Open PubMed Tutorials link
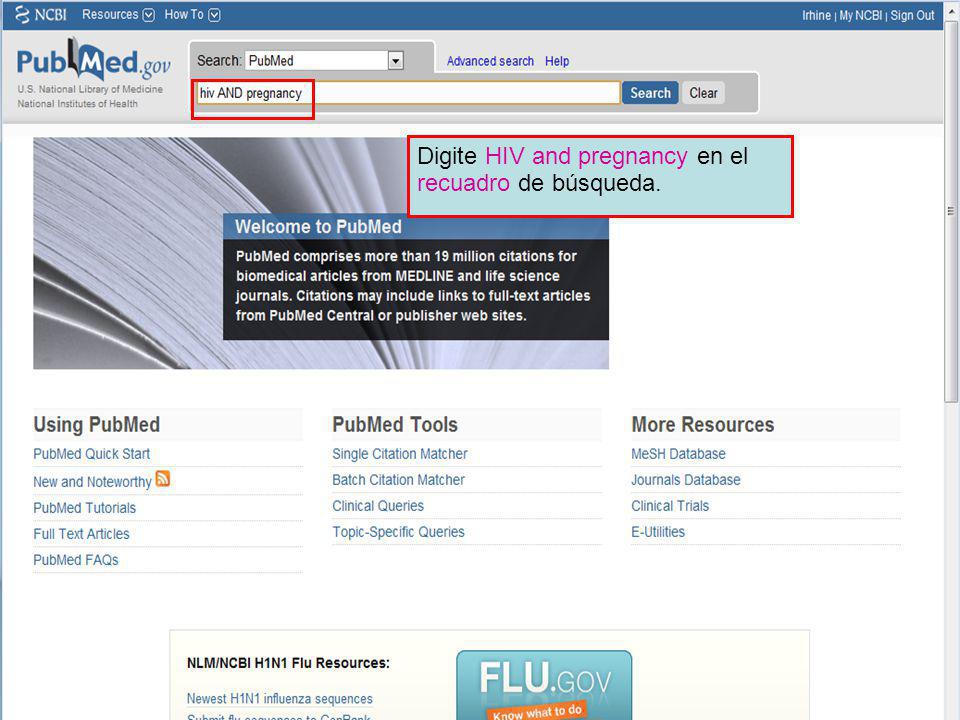 coord(84,508)
